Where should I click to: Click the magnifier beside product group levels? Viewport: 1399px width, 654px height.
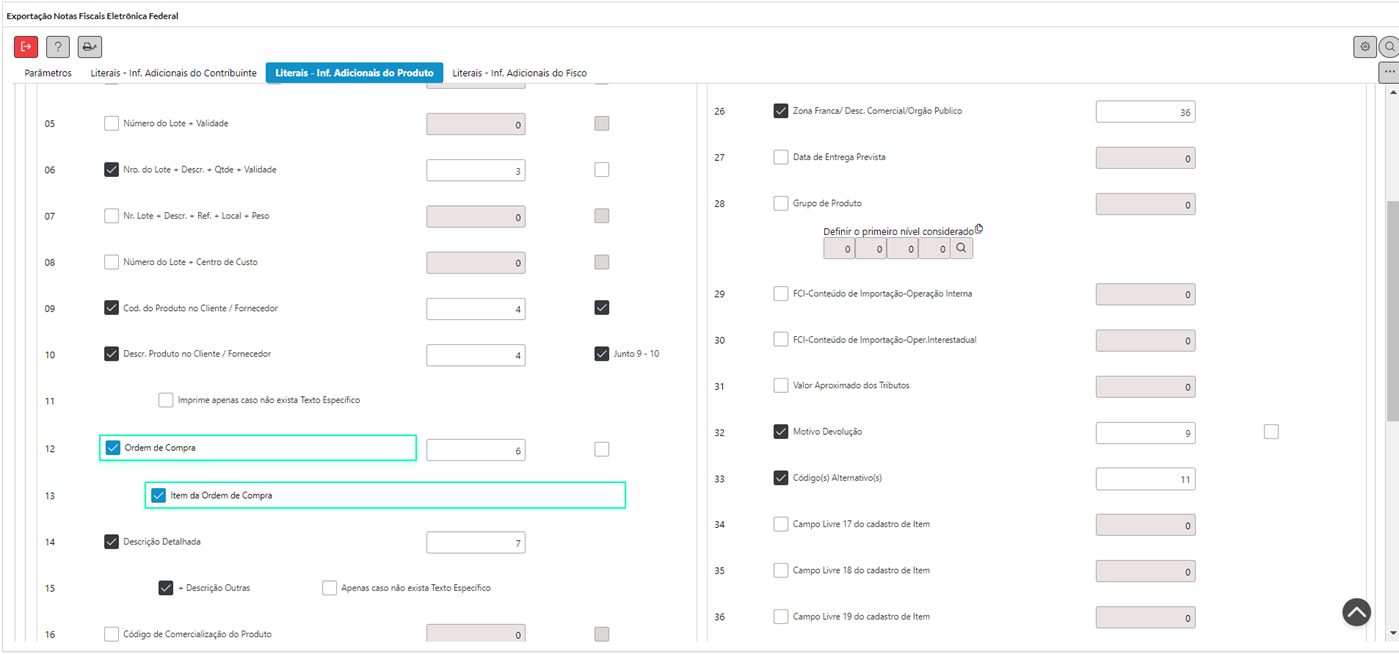(x=961, y=248)
